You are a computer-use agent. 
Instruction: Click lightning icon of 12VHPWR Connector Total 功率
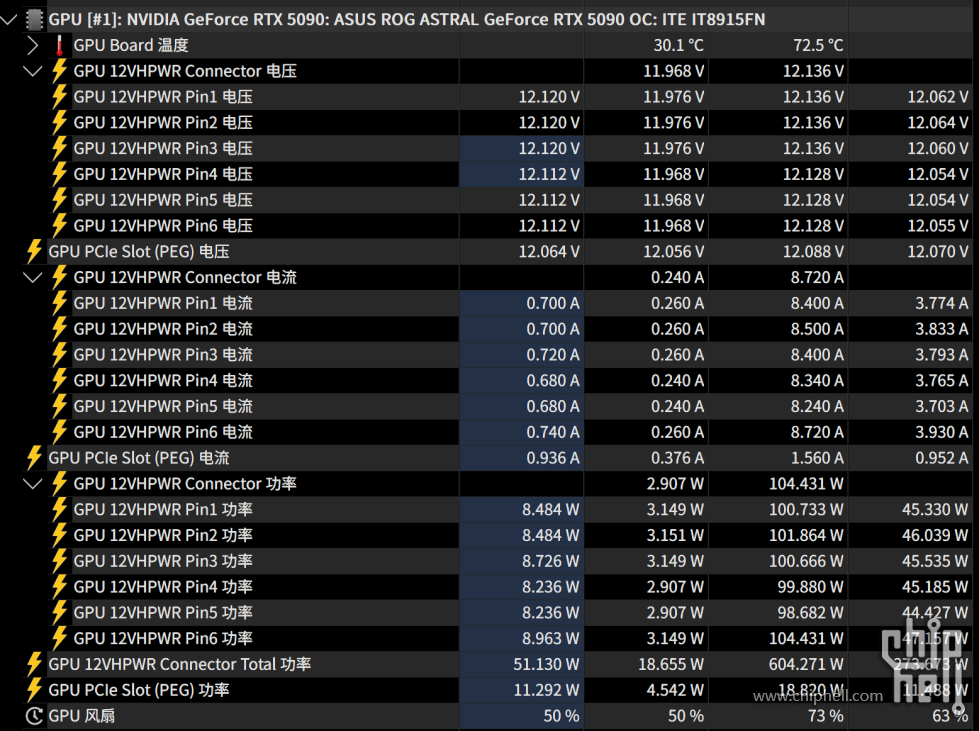point(34,664)
